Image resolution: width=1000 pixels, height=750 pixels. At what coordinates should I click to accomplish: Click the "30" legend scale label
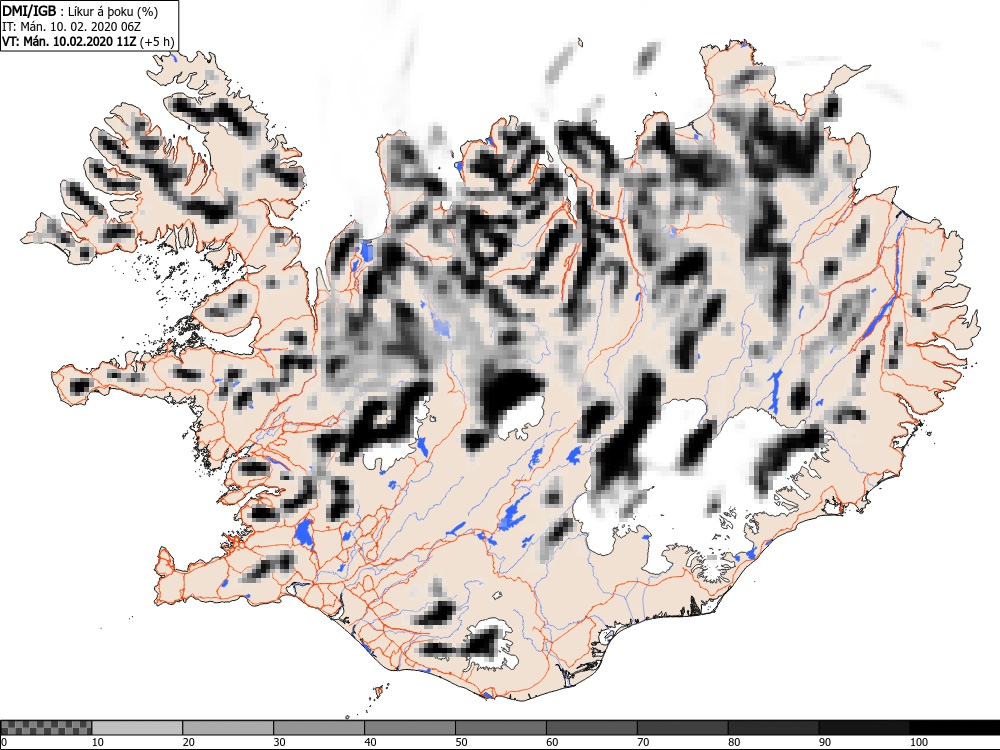pos(279,742)
